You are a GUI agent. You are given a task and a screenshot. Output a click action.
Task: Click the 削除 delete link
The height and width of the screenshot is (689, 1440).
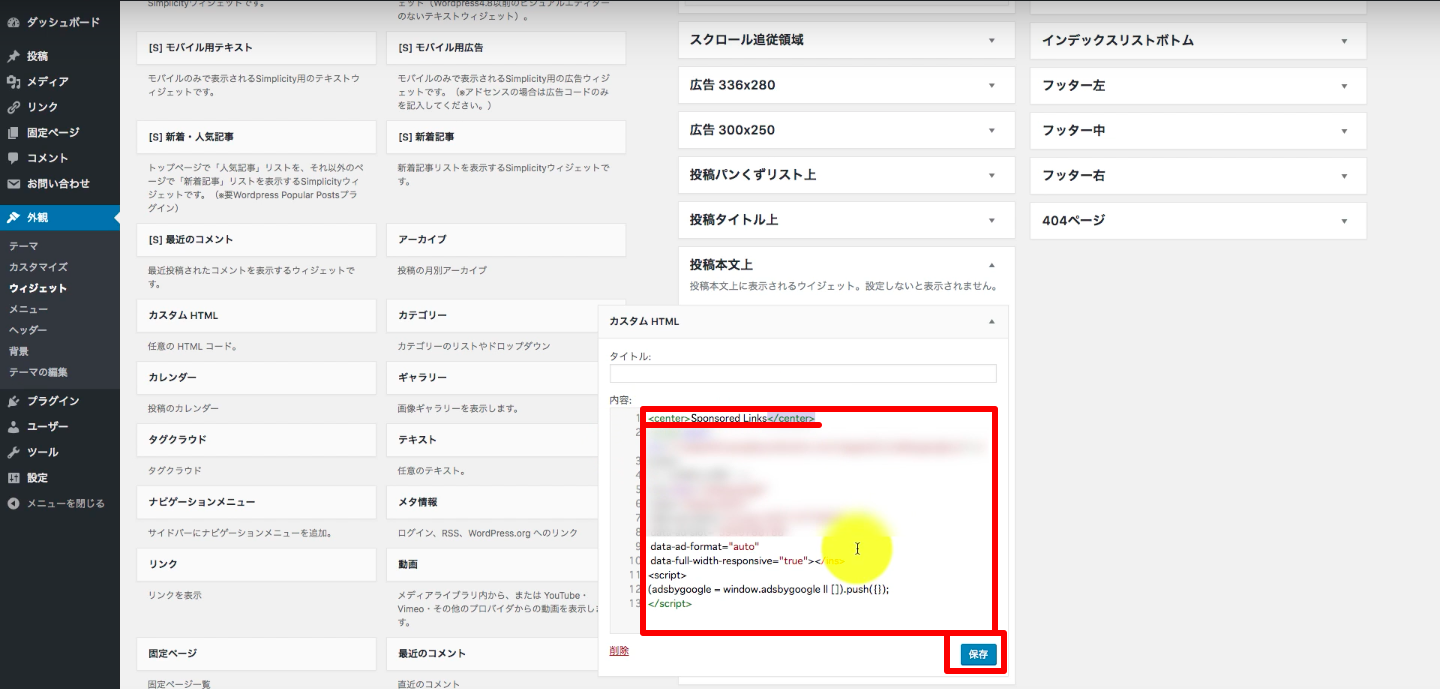coord(619,651)
